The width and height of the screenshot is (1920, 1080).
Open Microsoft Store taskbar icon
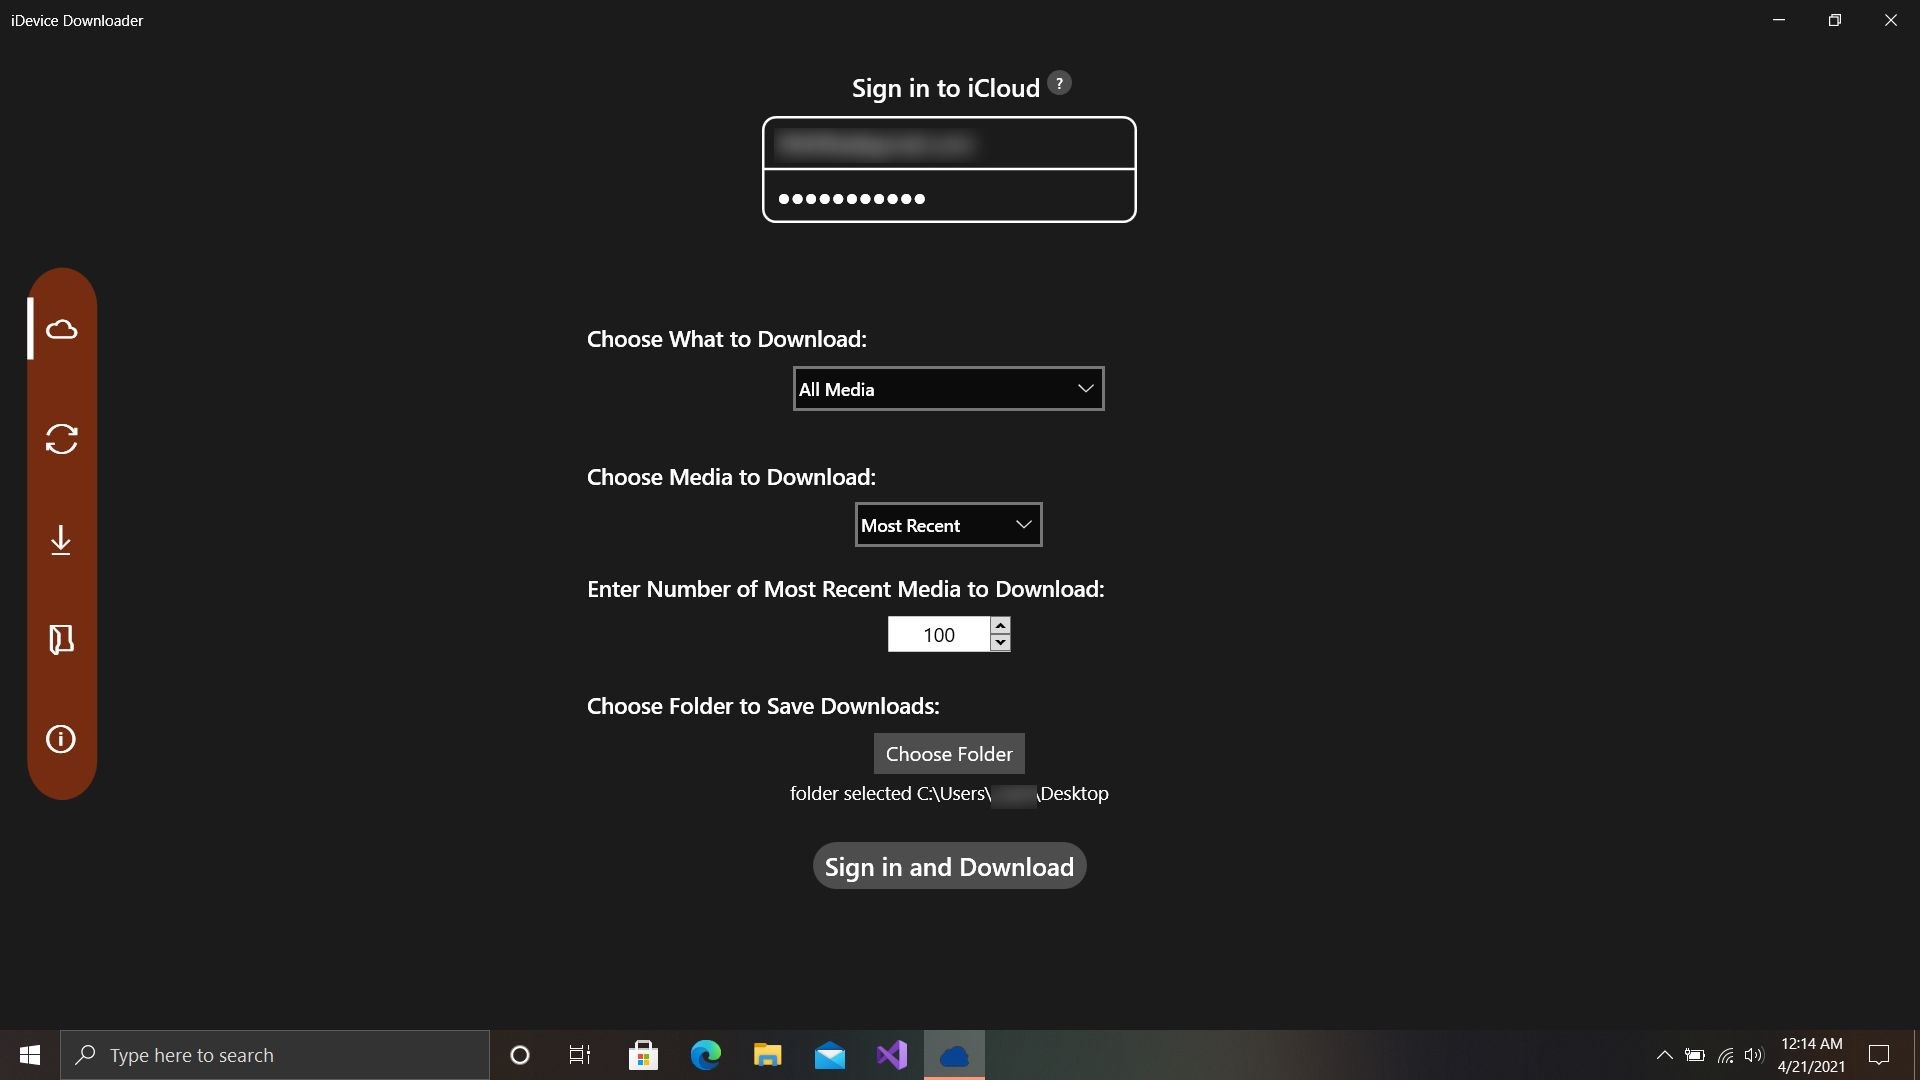coord(643,1055)
